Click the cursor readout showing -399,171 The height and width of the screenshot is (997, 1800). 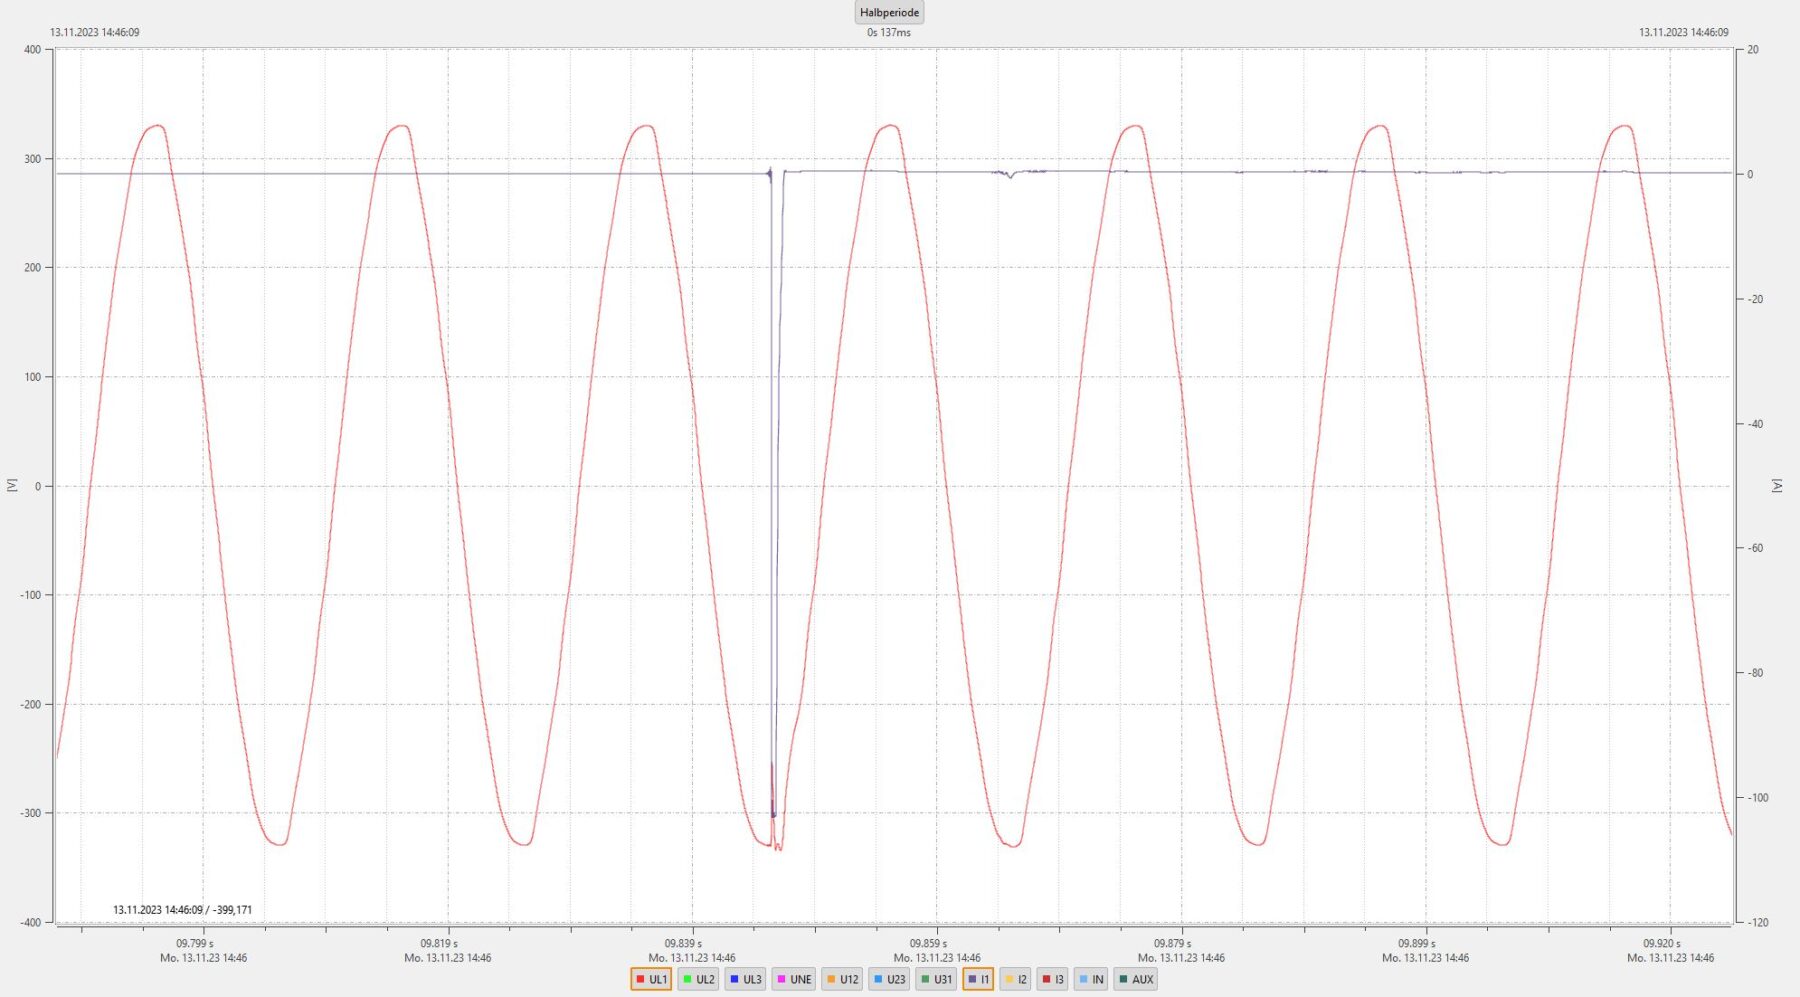[182, 910]
